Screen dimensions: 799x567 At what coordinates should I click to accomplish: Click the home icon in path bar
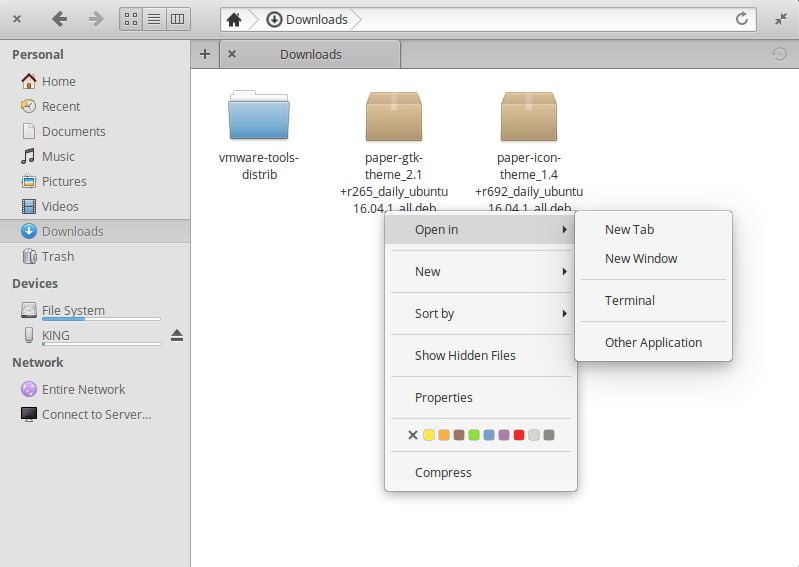(234, 20)
